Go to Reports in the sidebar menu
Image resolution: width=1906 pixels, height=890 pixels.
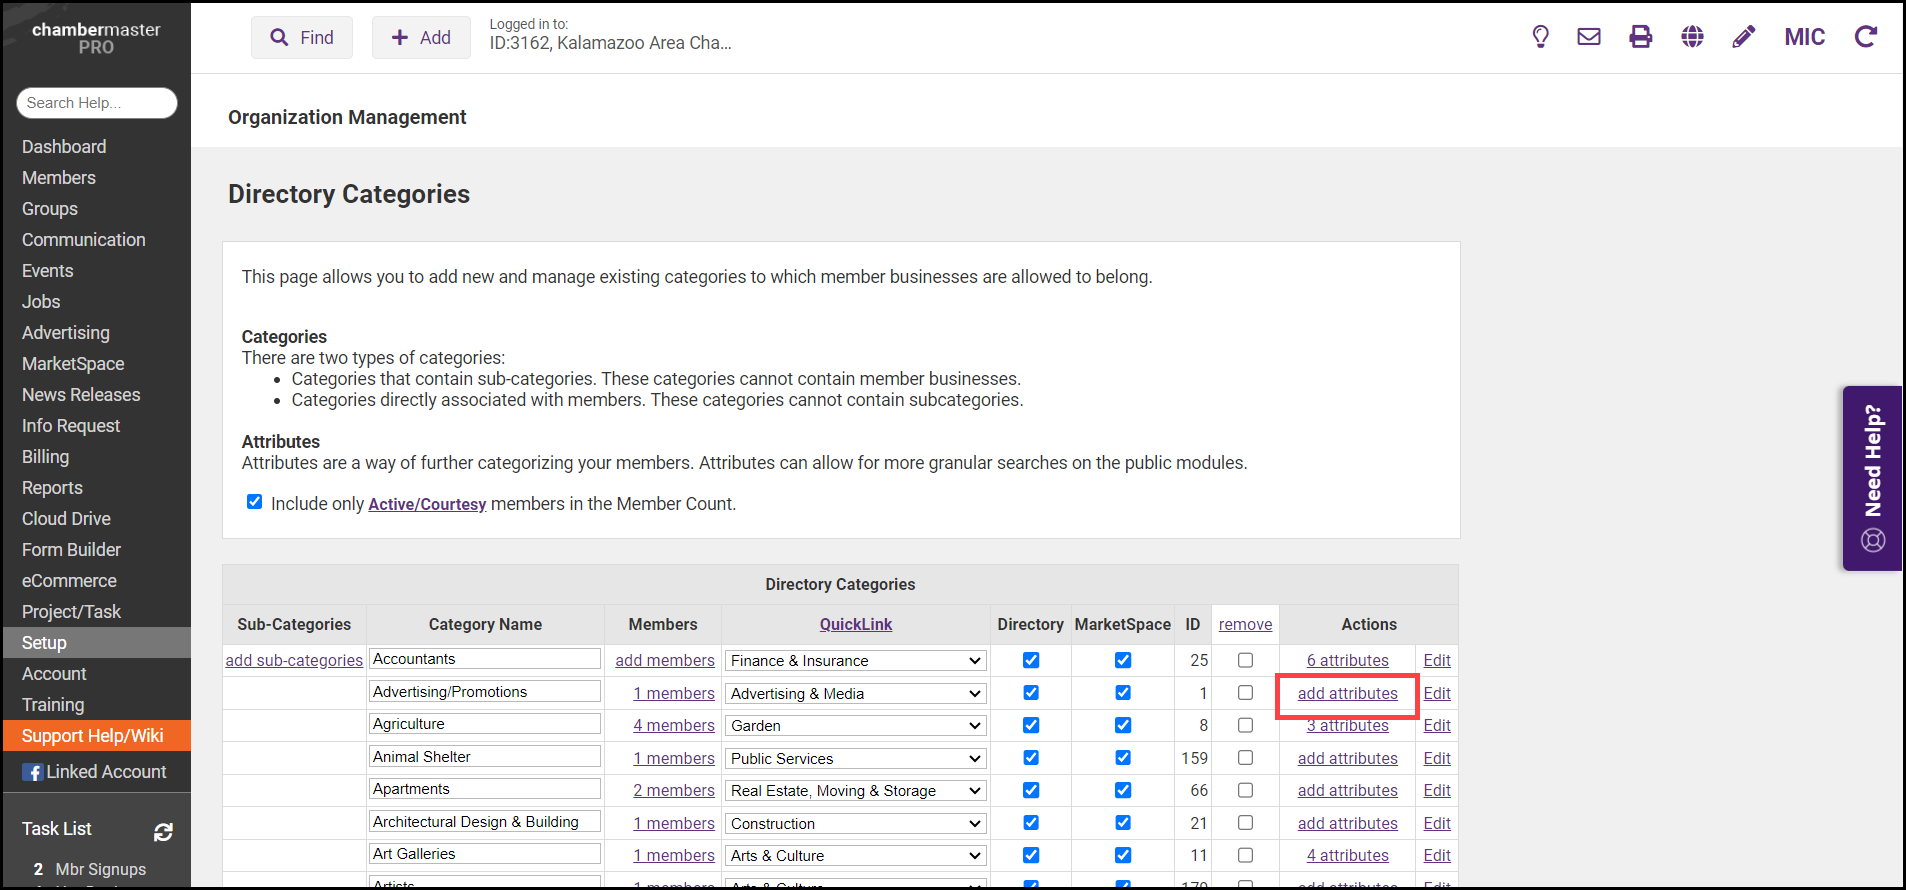tap(52, 488)
